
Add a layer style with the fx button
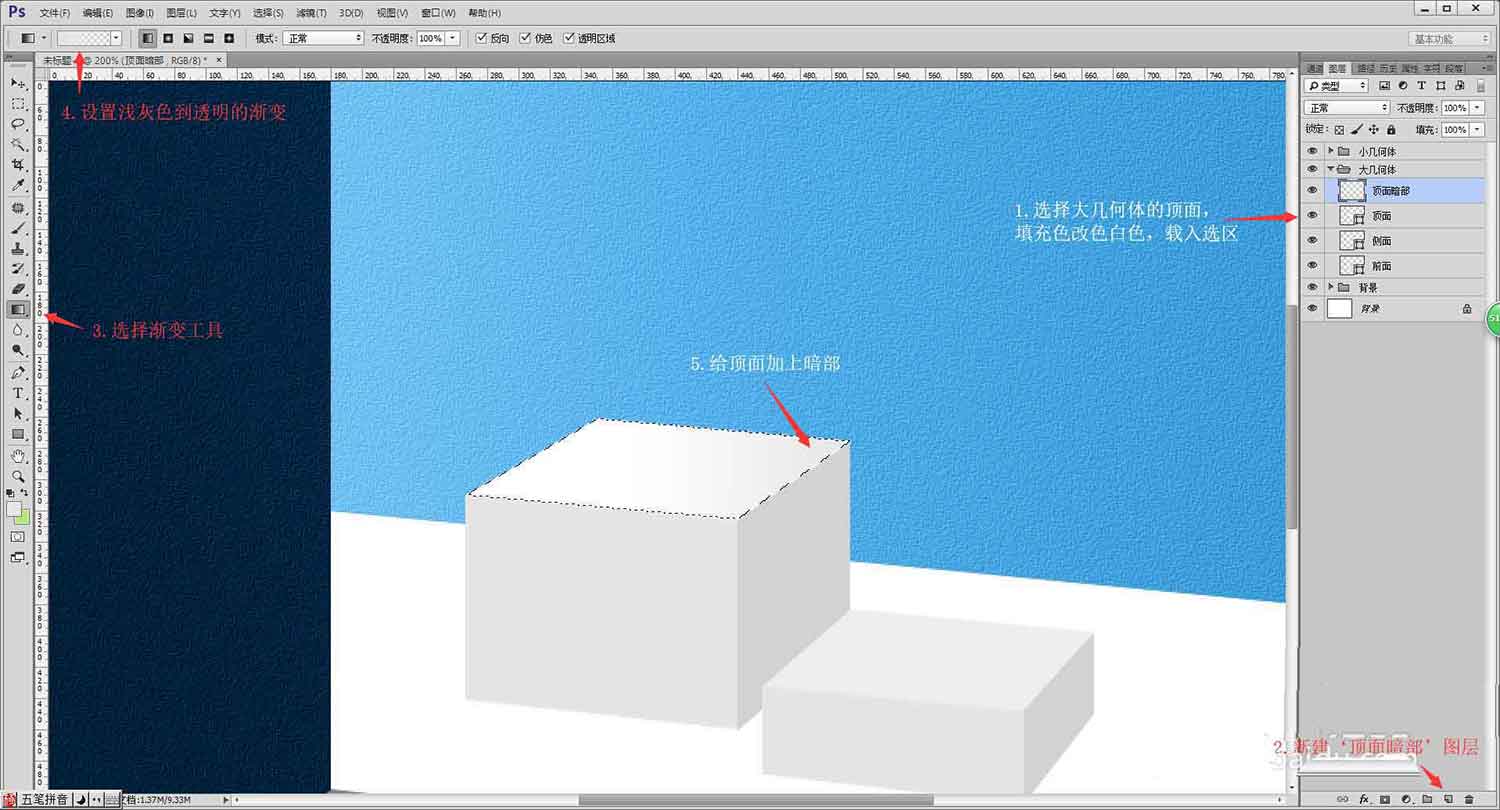click(1364, 799)
